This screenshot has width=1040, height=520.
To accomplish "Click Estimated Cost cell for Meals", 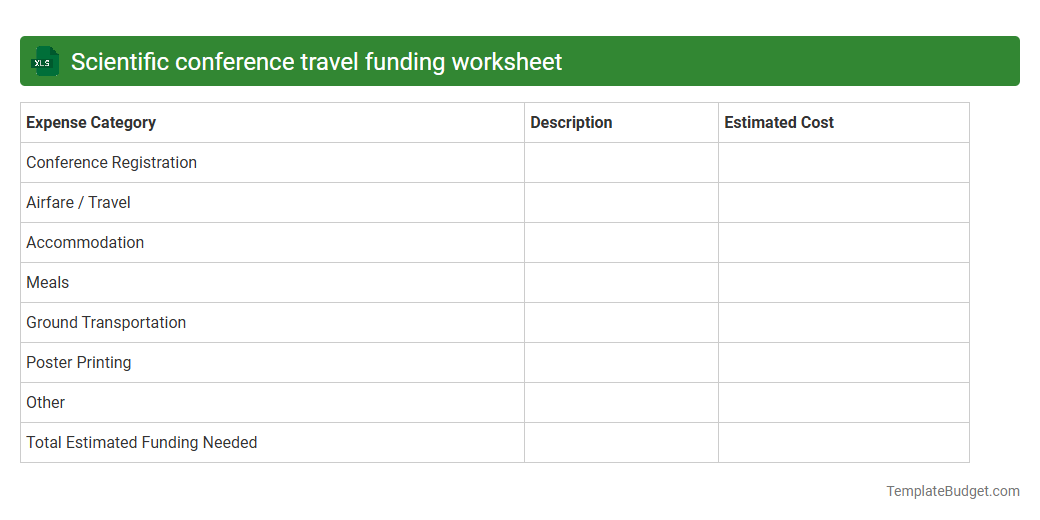I will coord(844,283).
